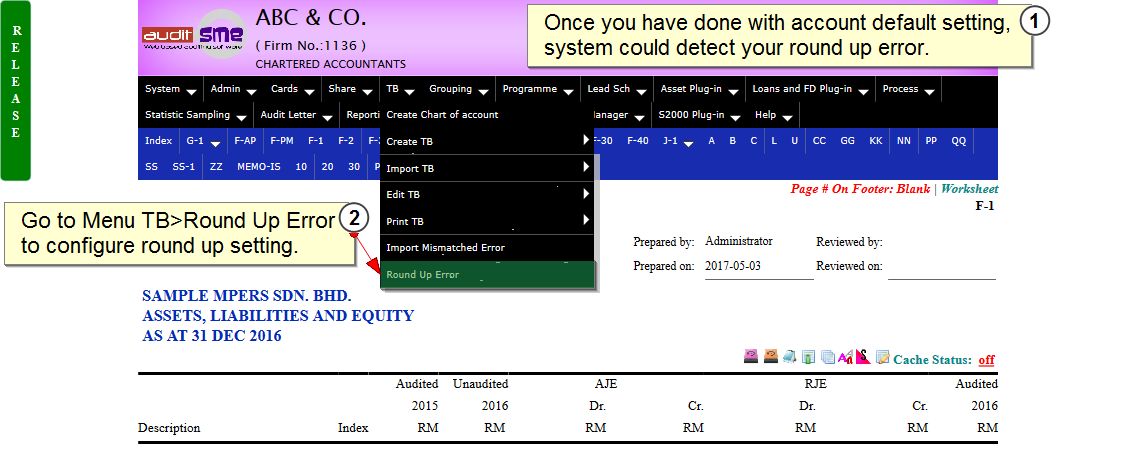
Task: Click the copy pages icon
Action: point(827,357)
